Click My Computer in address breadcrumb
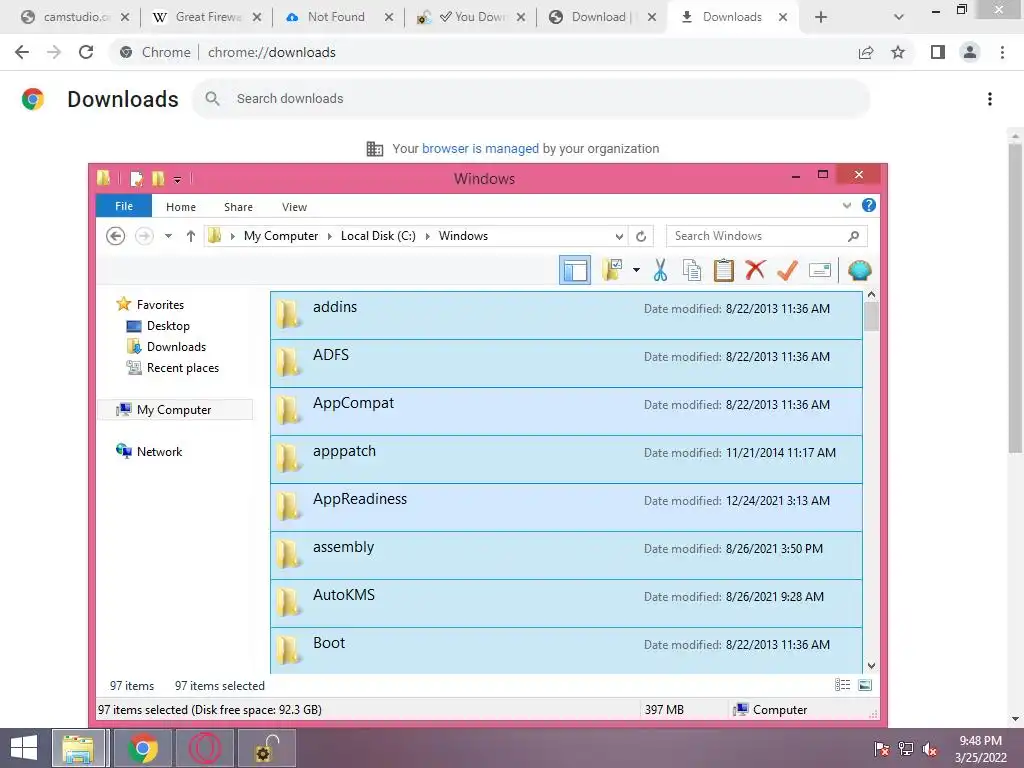1024x768 pixels. coord(281,236)
